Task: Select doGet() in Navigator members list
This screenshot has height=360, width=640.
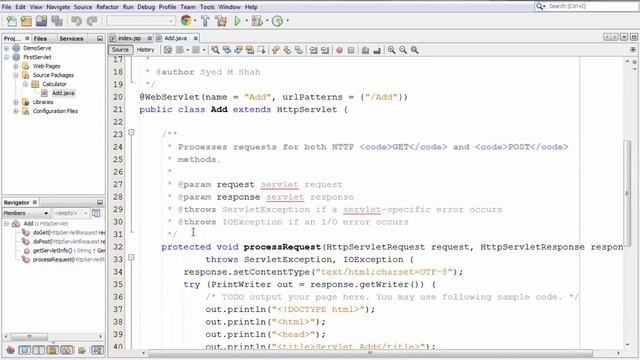Action: point(64,233)
